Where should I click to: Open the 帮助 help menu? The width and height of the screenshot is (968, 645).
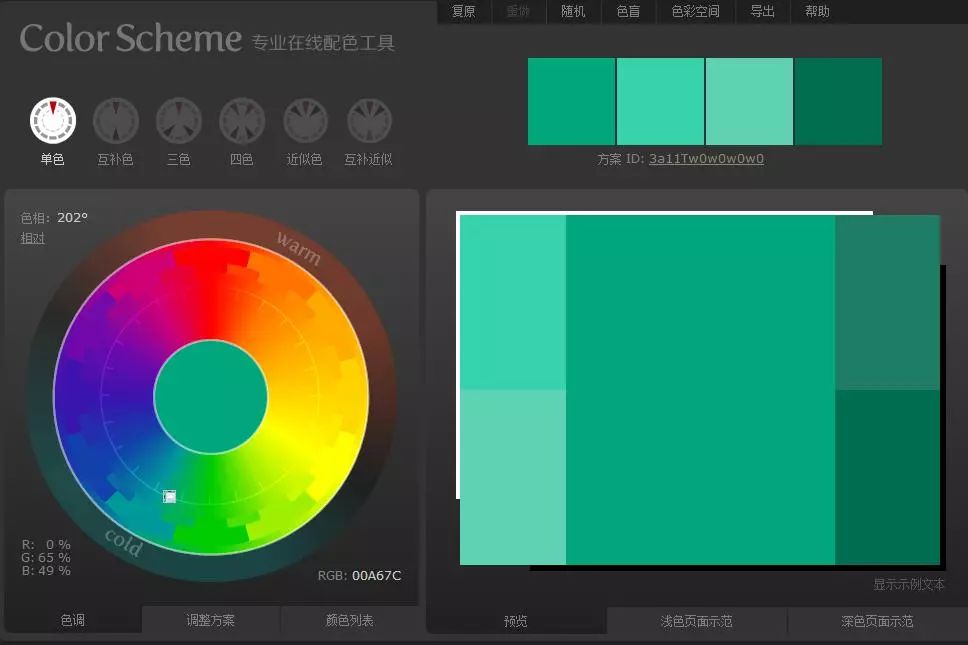817,12
